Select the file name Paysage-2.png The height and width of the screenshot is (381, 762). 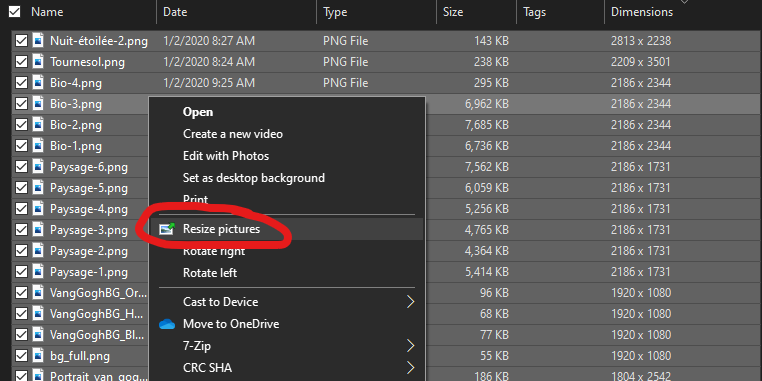click(x=89, y=251)
